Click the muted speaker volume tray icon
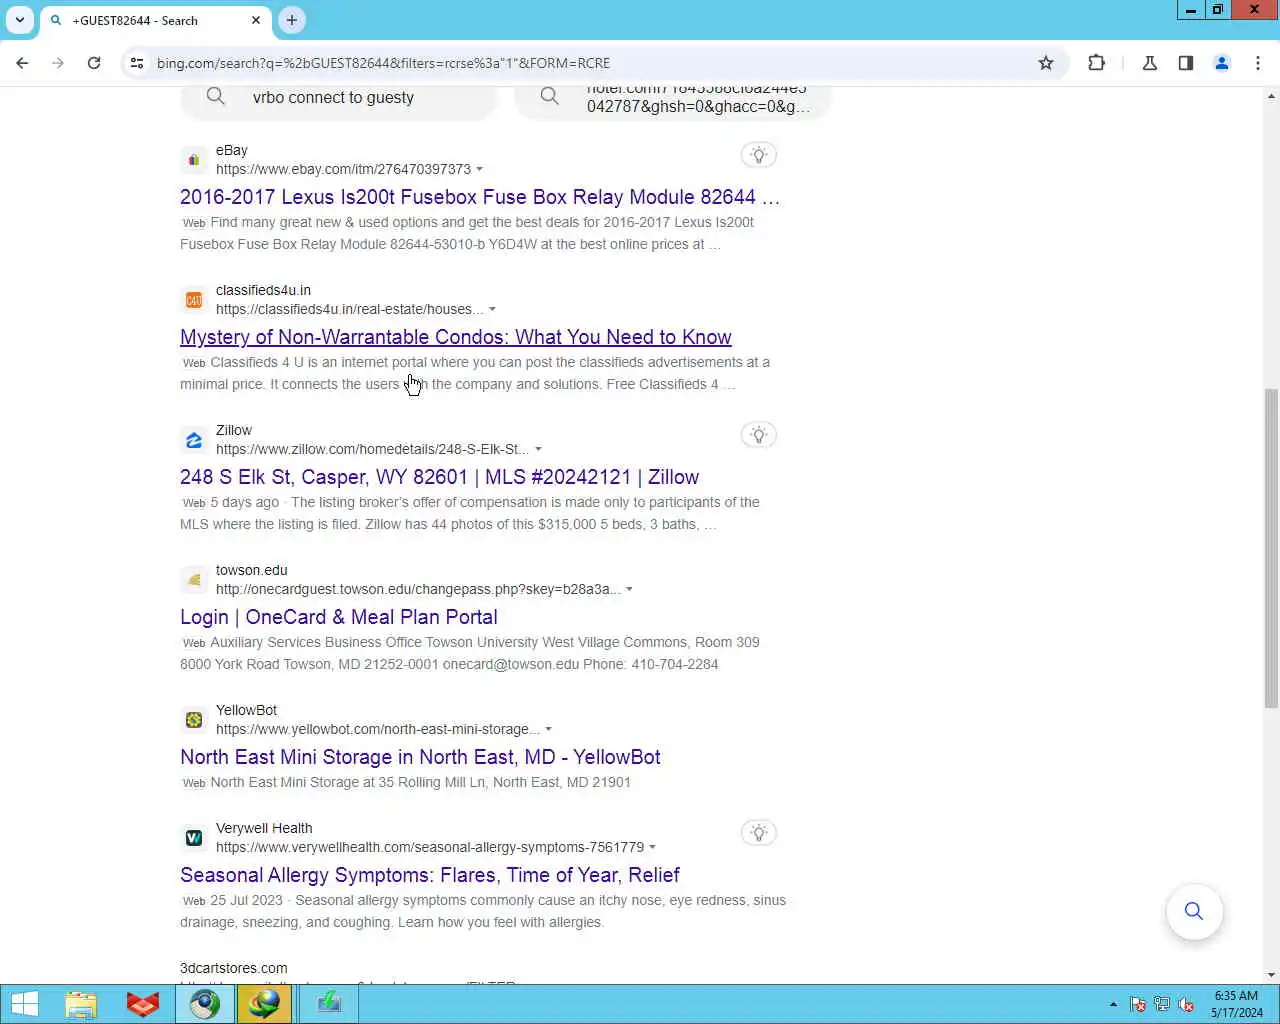 1186,1004
